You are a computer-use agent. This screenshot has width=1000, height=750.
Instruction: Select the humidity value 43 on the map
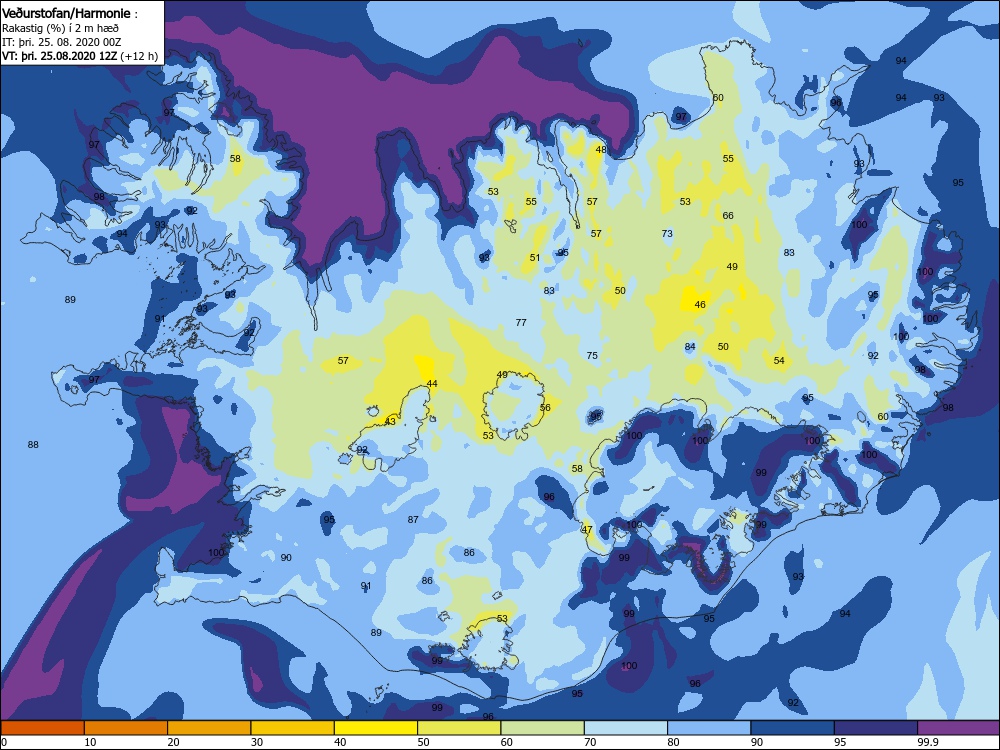point(390,422)
